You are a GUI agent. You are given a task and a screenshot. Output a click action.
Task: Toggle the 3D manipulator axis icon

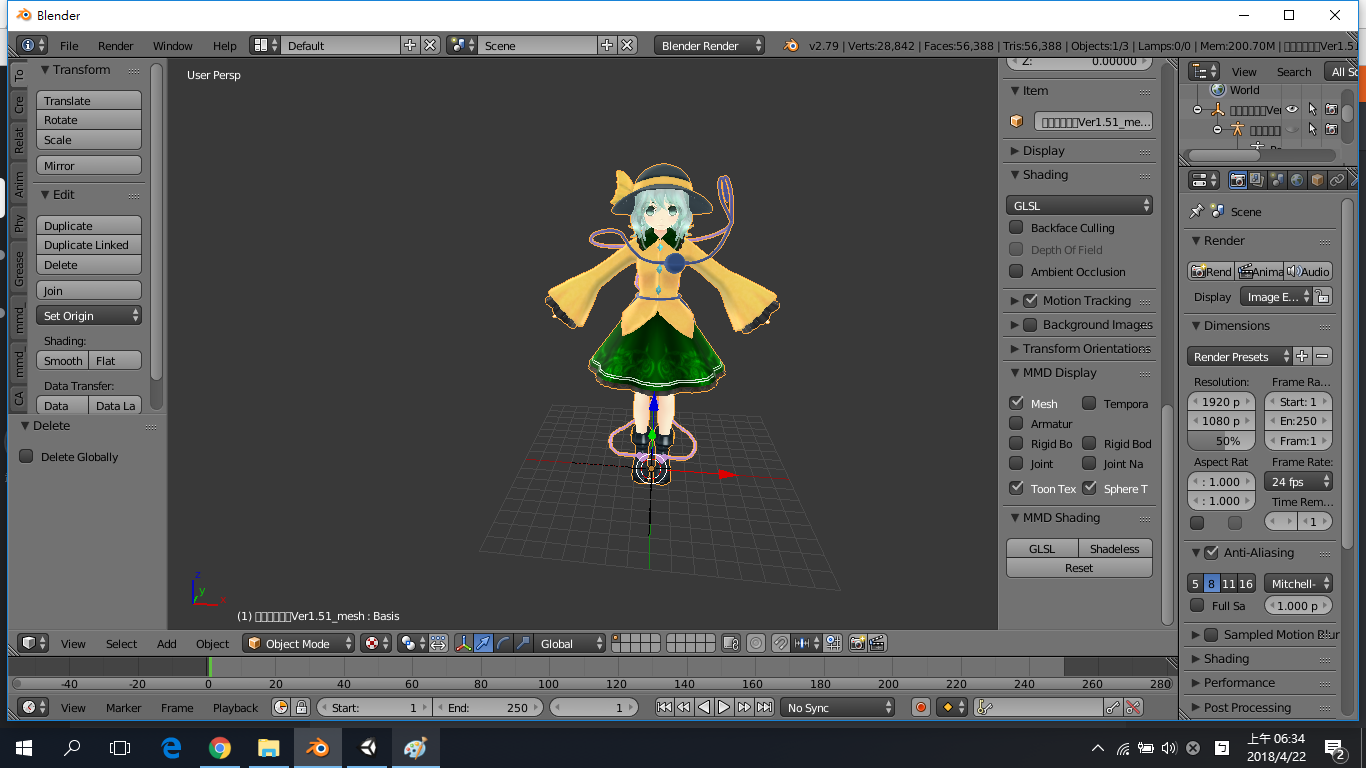pyautogui.click(x=464, y=643)
